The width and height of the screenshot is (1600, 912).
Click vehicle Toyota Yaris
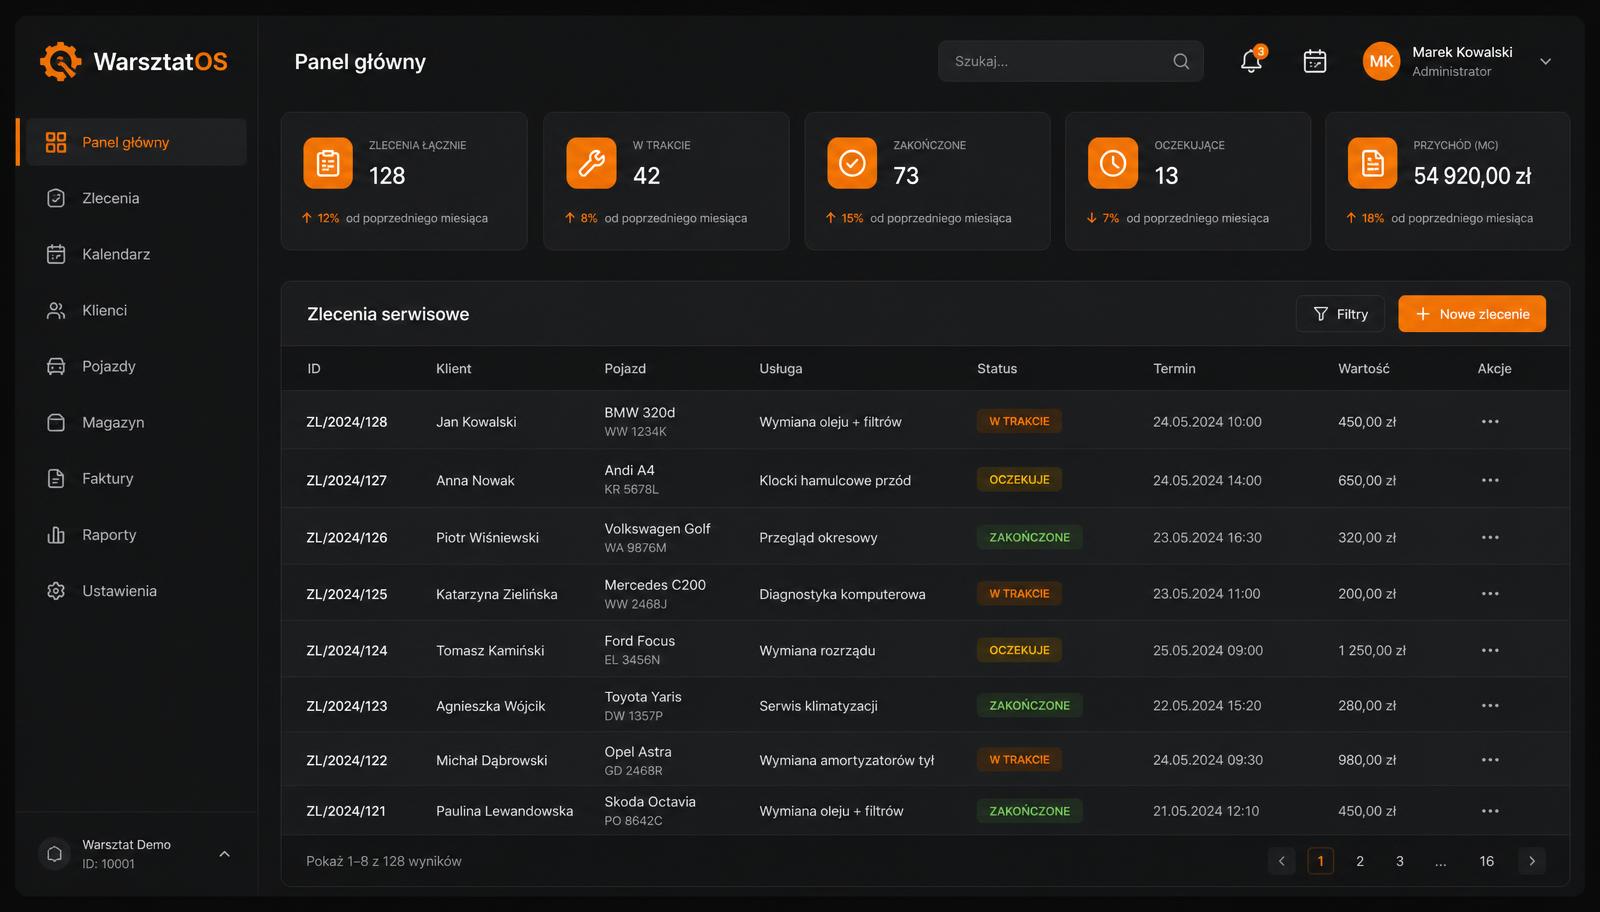[643, 697]
